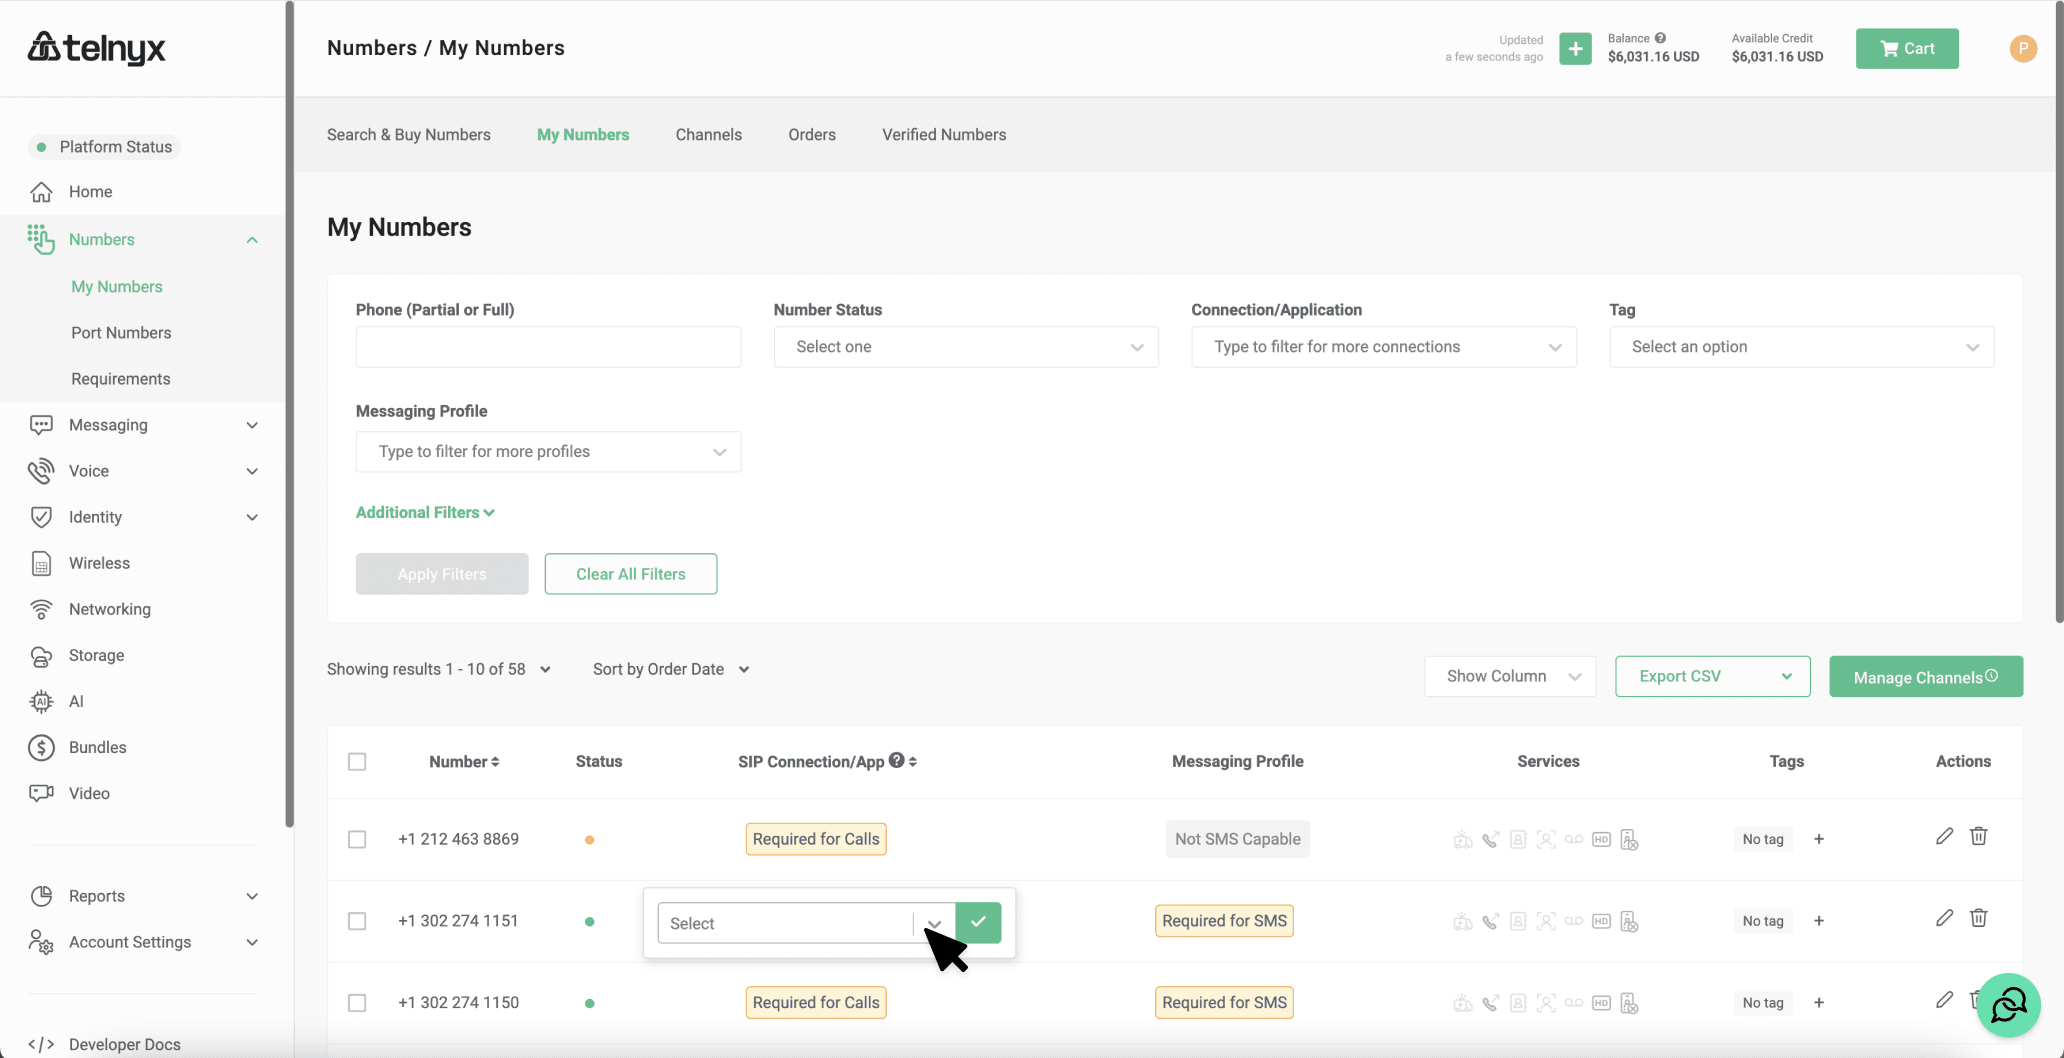Image resolution: width=2064 pixels, height=1058 pixels.
Task: Click the No tag label for 302 274 1150
Action: (1763, 1003)
